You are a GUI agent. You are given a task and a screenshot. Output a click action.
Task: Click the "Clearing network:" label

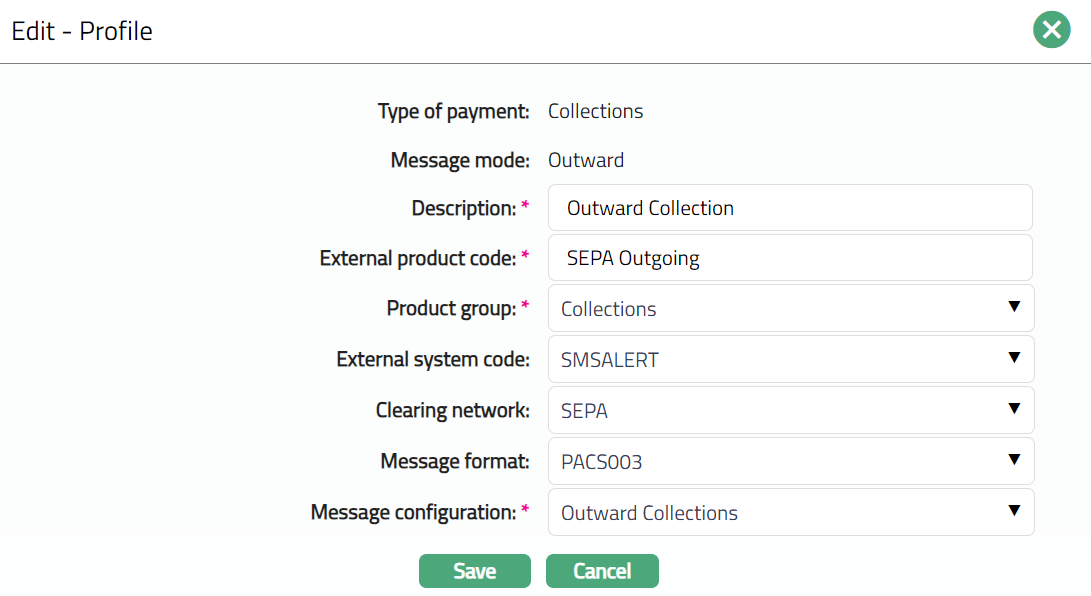[452, 411]
